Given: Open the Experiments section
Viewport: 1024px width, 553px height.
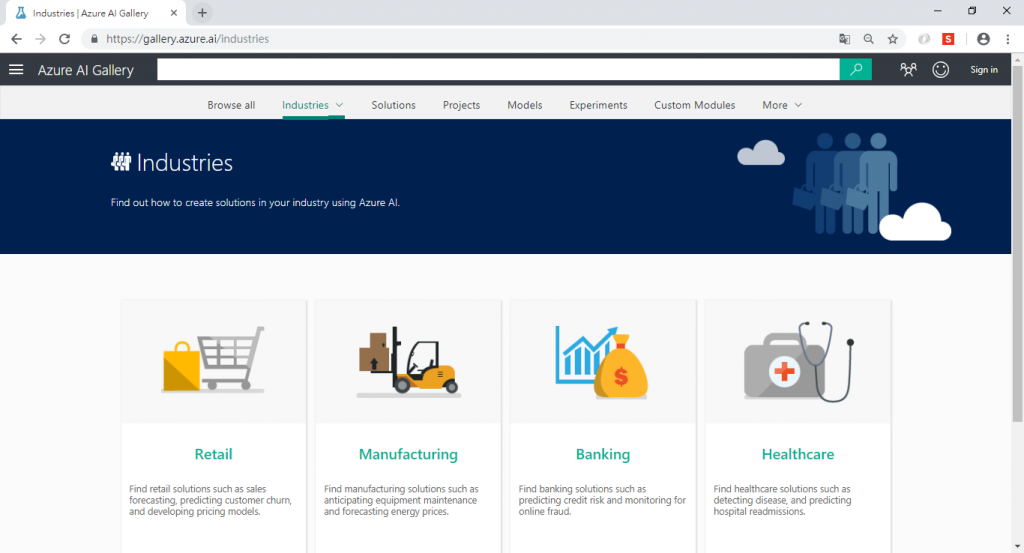Looking at the screenshot, I should 598,105.
